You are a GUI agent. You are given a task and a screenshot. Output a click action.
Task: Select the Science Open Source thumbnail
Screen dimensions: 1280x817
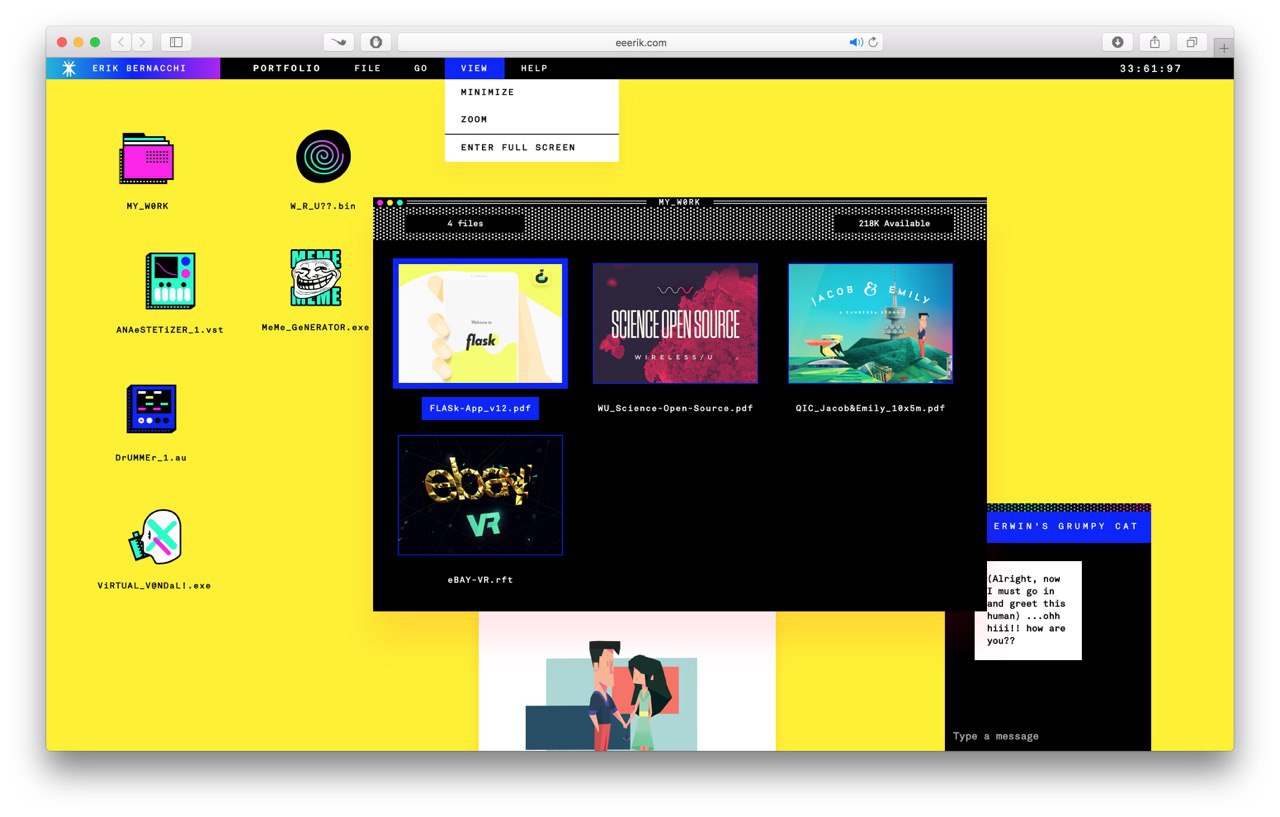tap(675, 323)
